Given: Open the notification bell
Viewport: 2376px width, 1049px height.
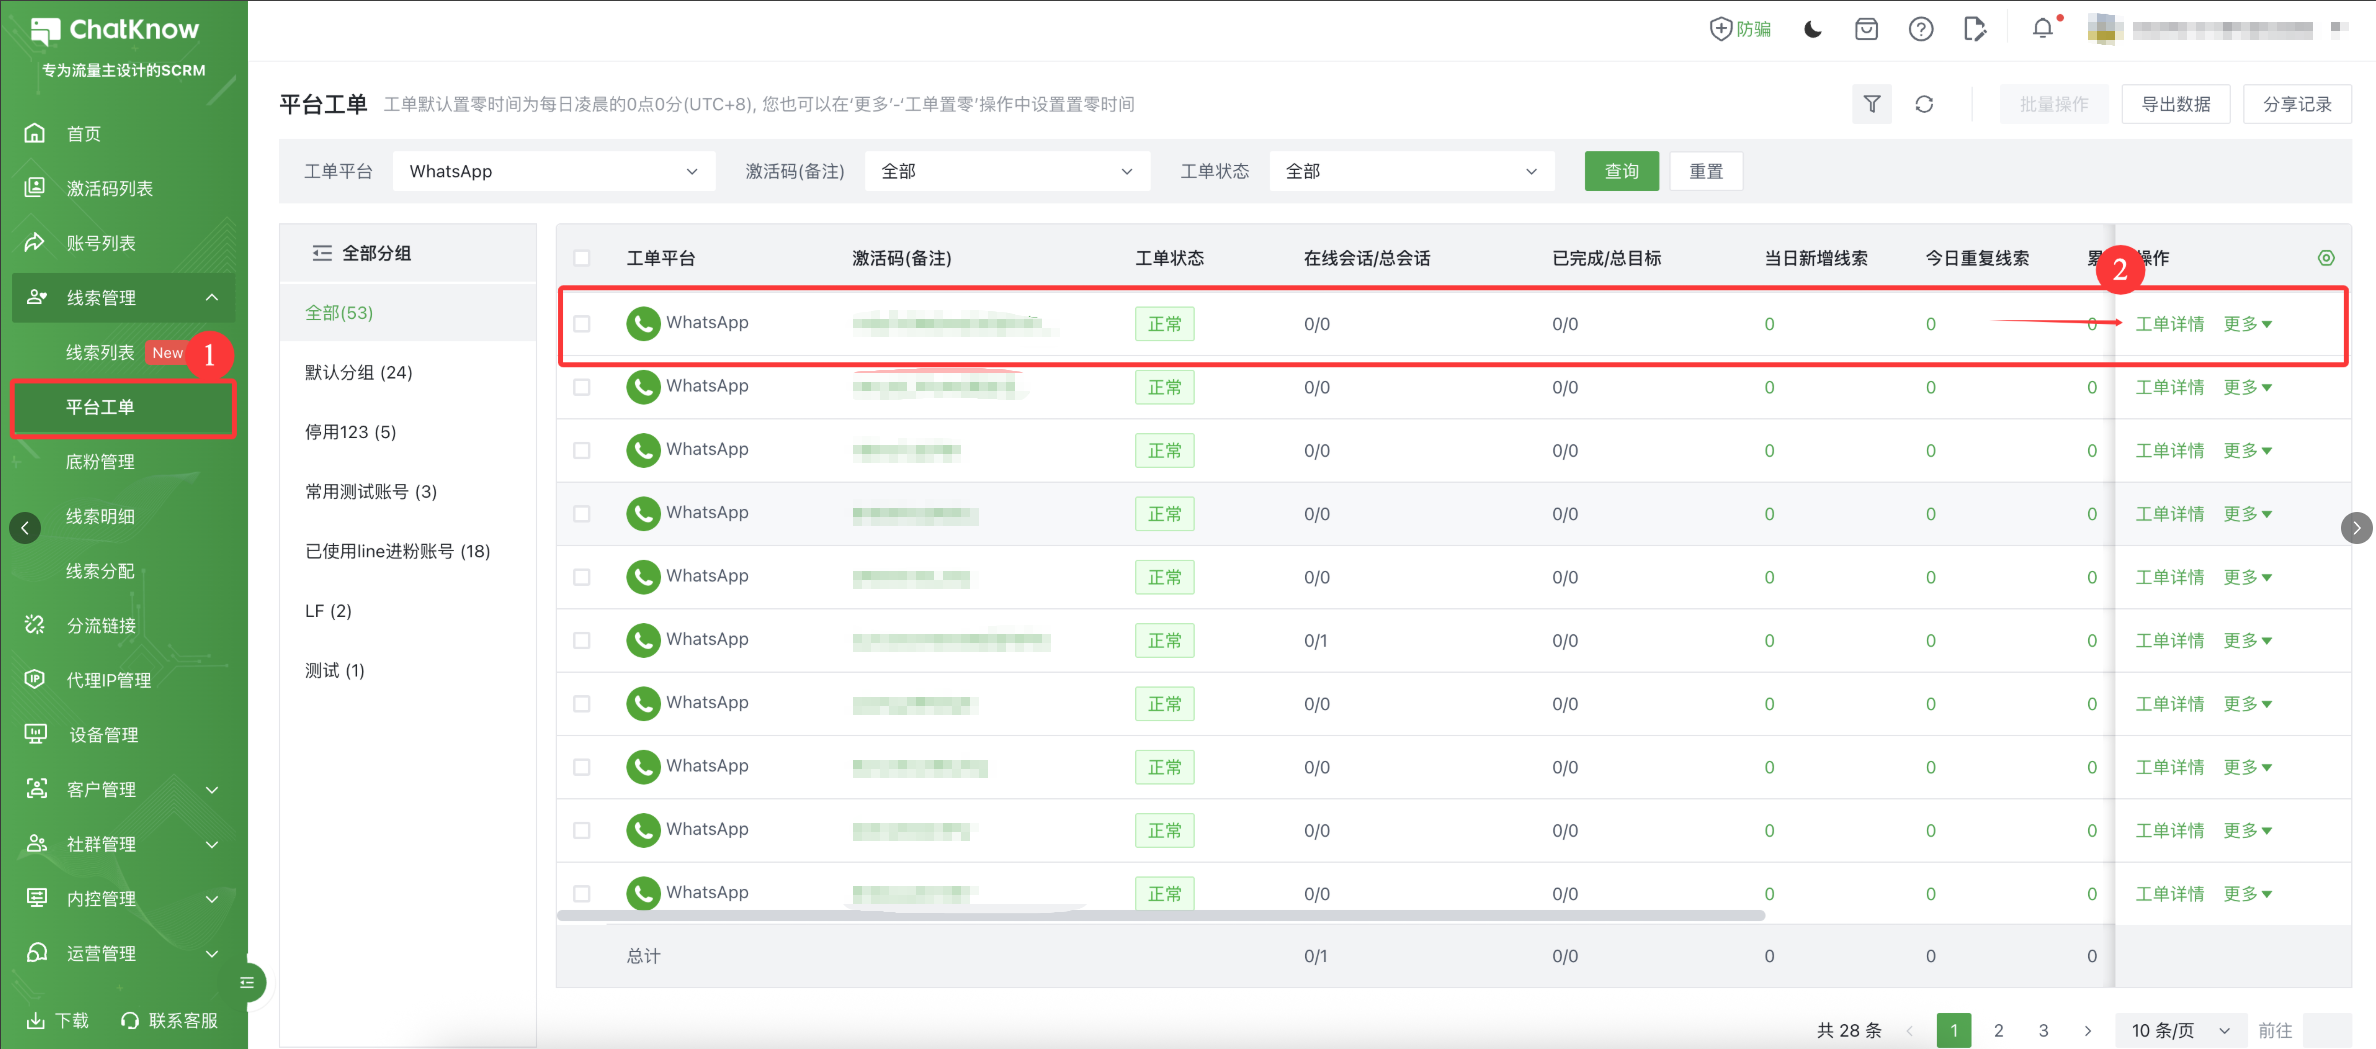Looking at the screenshot, I should (x=2043, y=29).
